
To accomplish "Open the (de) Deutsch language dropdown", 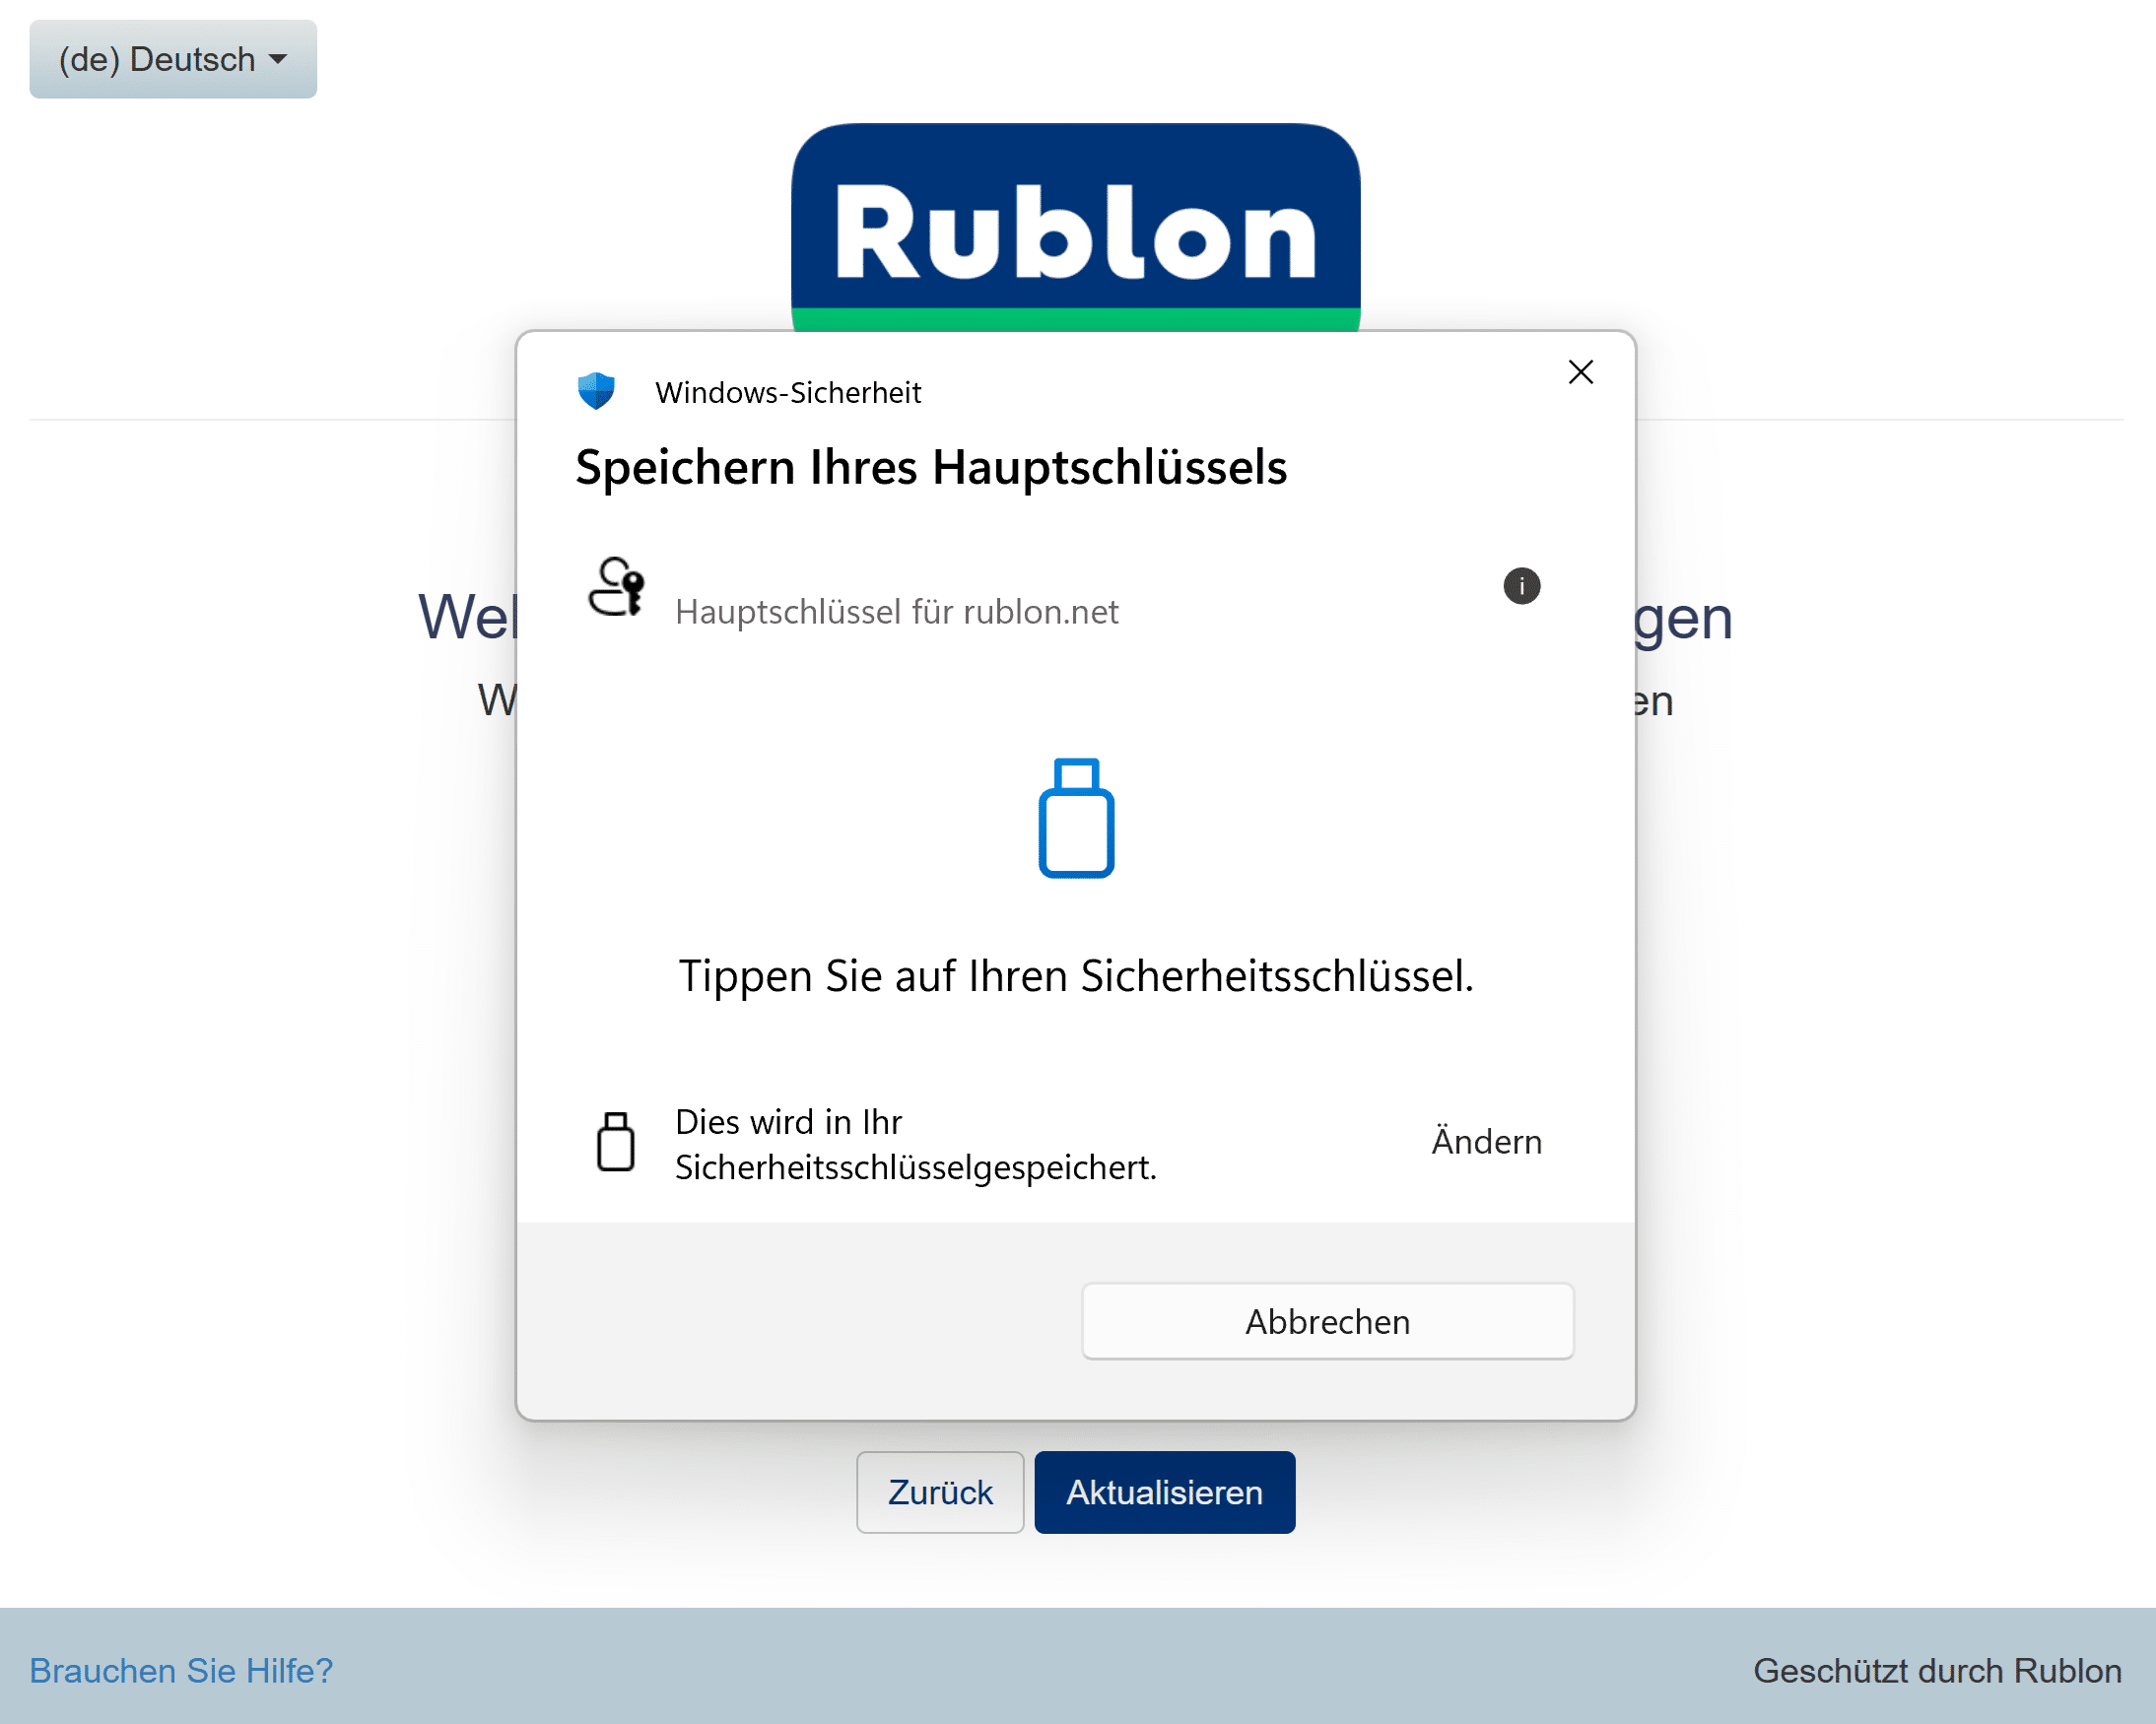I will pyautogui.click(x=173, y=59).
